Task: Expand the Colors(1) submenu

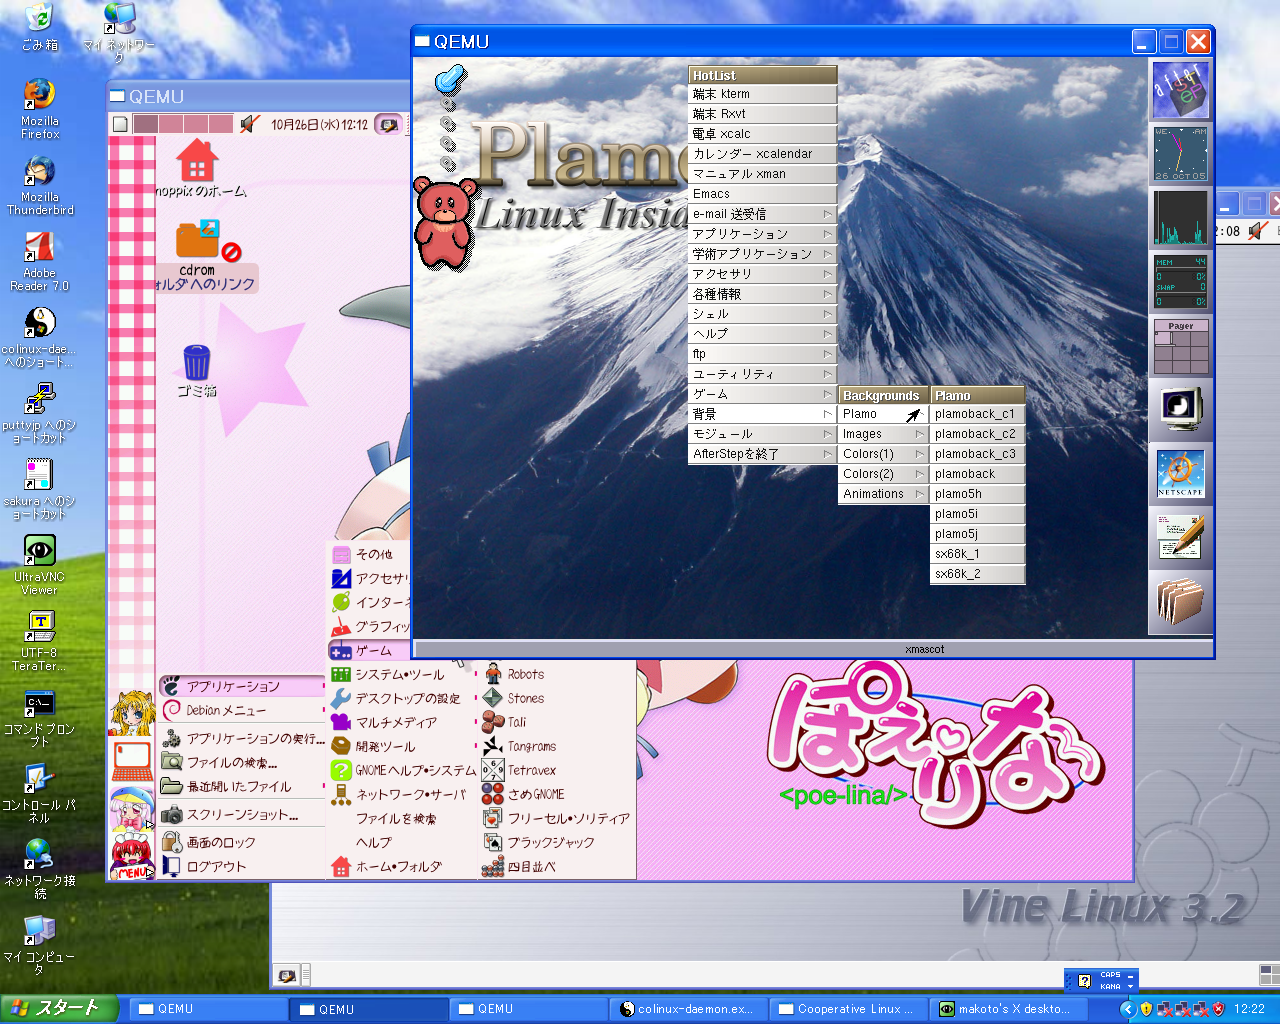Action: [x=884, y=454]
